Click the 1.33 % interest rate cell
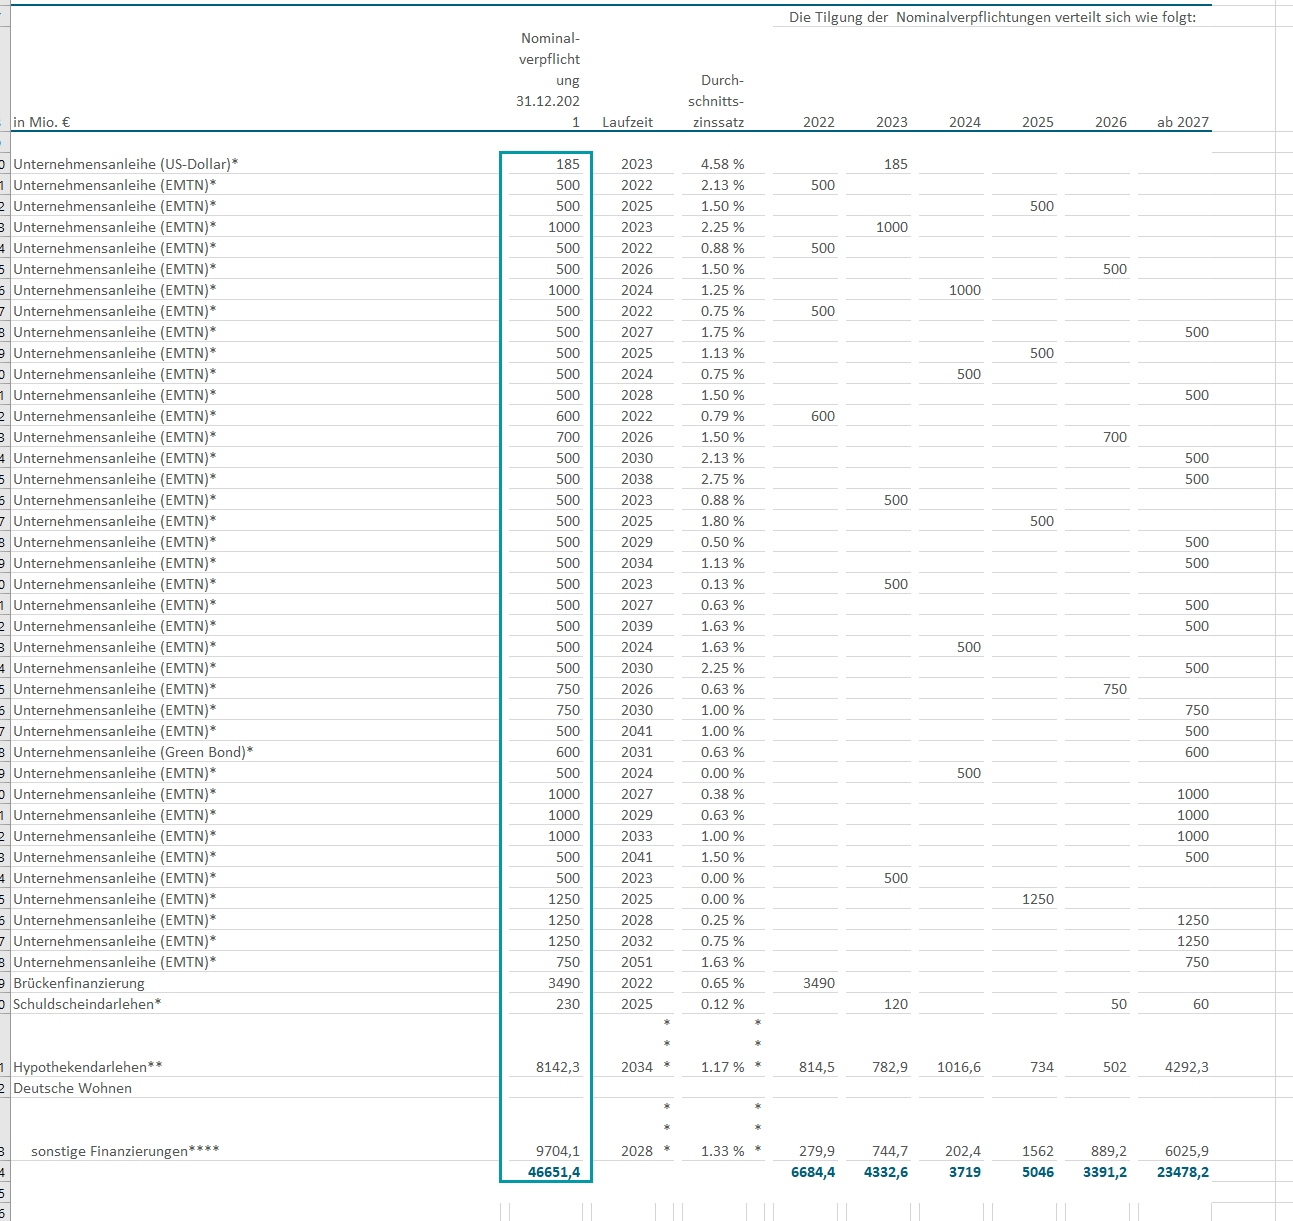The width and height of the screenshot is (1293, 1221). point(722,1151)
